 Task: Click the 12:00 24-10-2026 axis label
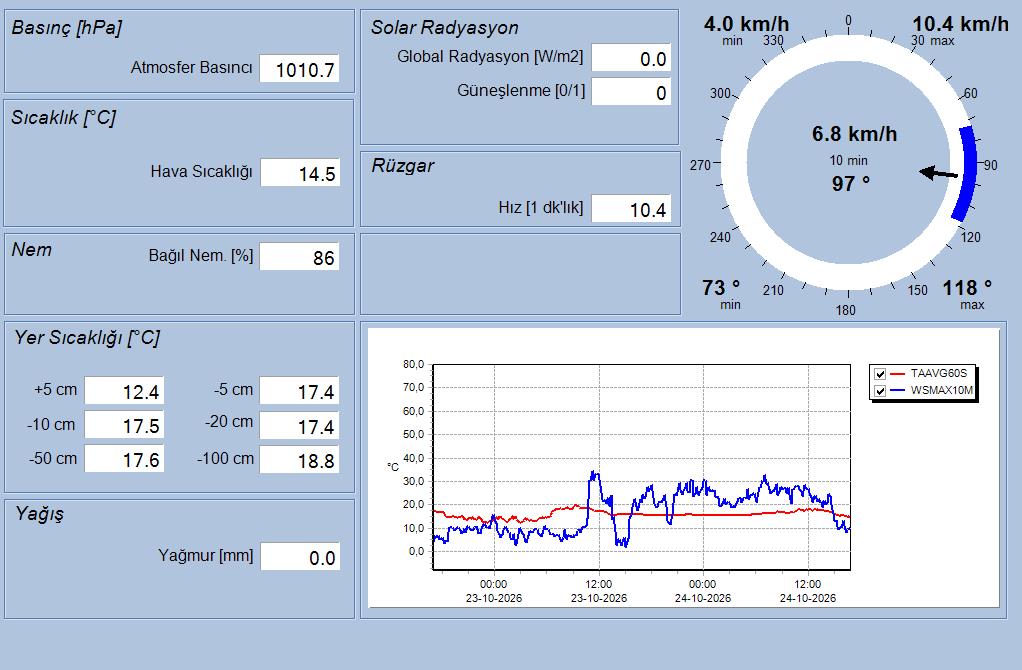pos(808,591)
